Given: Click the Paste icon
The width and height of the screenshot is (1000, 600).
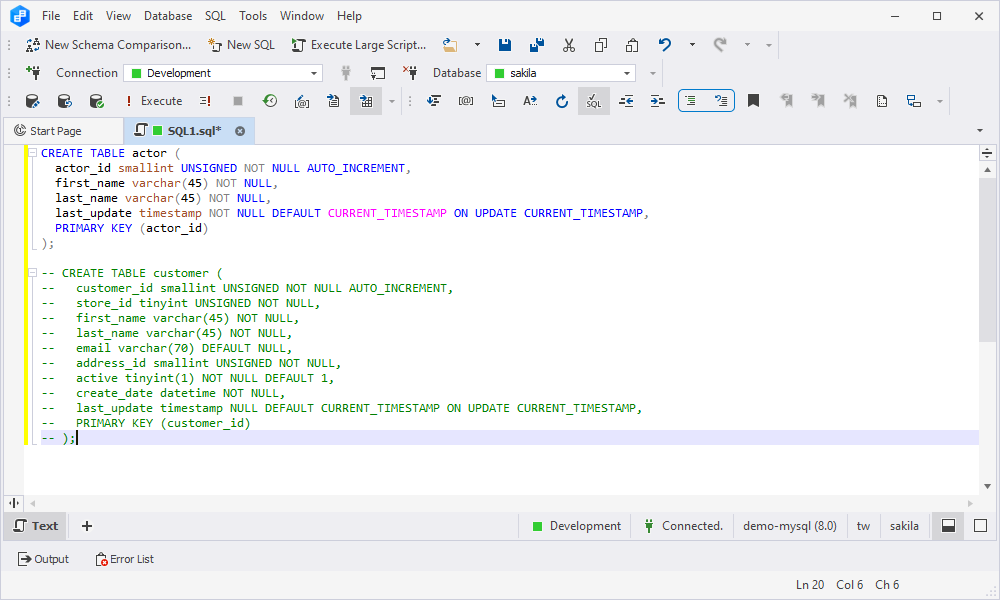Looking at the screenshot, I should point(632,45).
